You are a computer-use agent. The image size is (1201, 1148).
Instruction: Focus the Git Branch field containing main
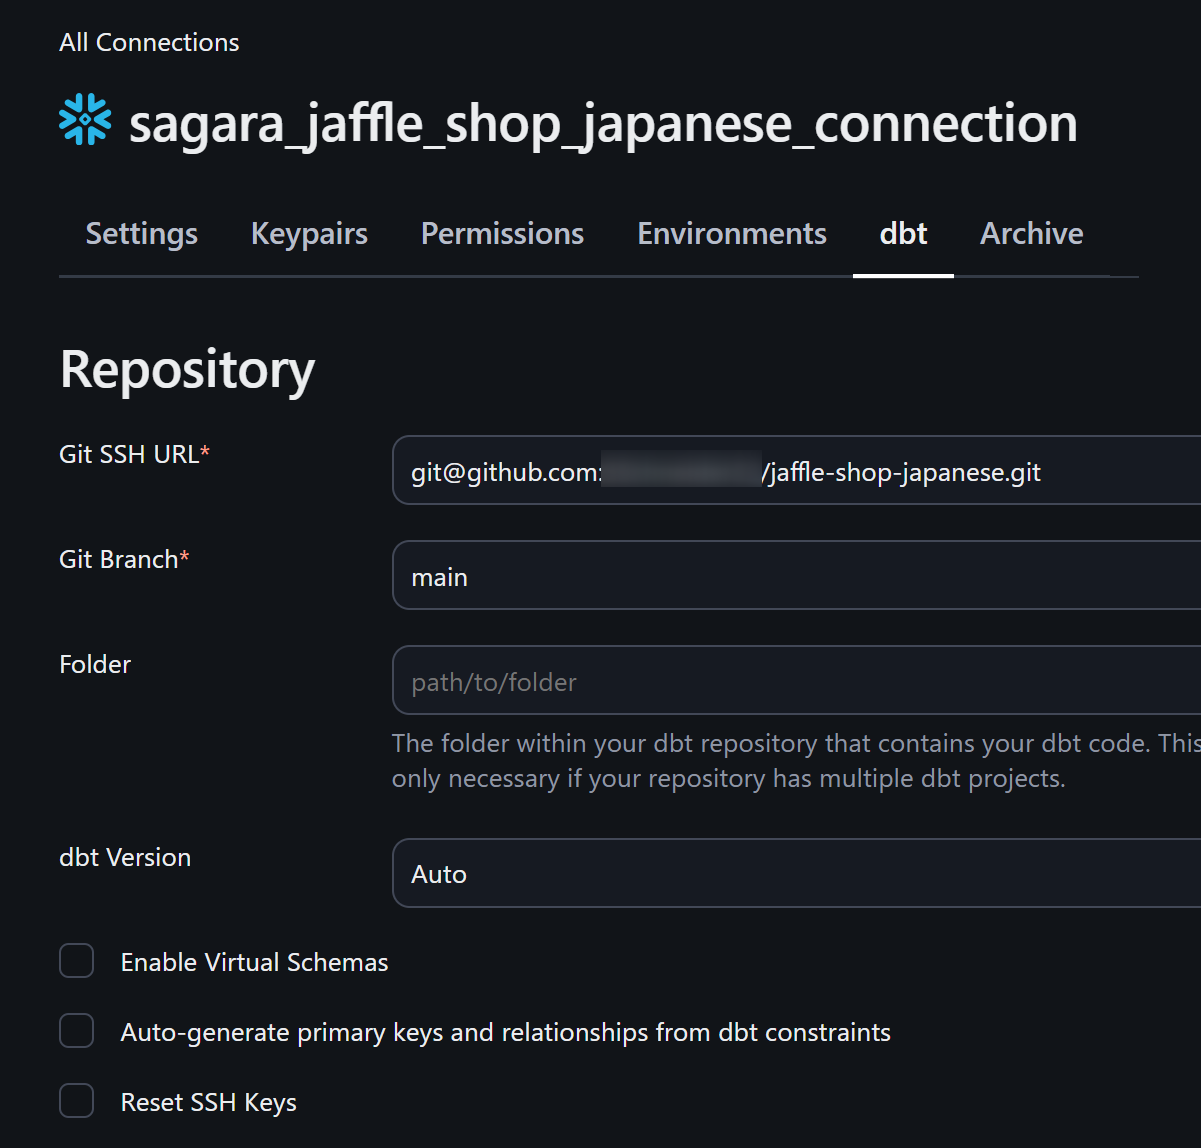(x=795, y=576)
